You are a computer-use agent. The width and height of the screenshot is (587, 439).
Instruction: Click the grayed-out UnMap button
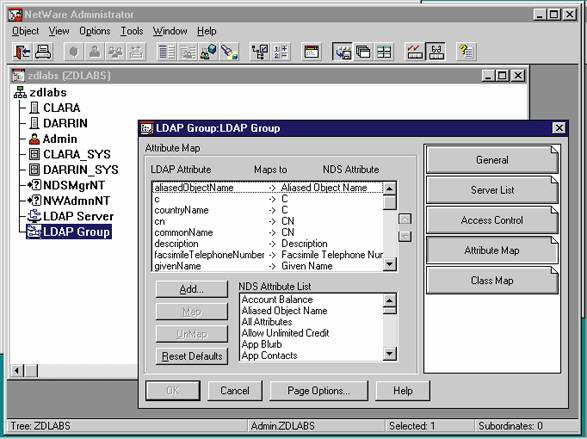191,334
